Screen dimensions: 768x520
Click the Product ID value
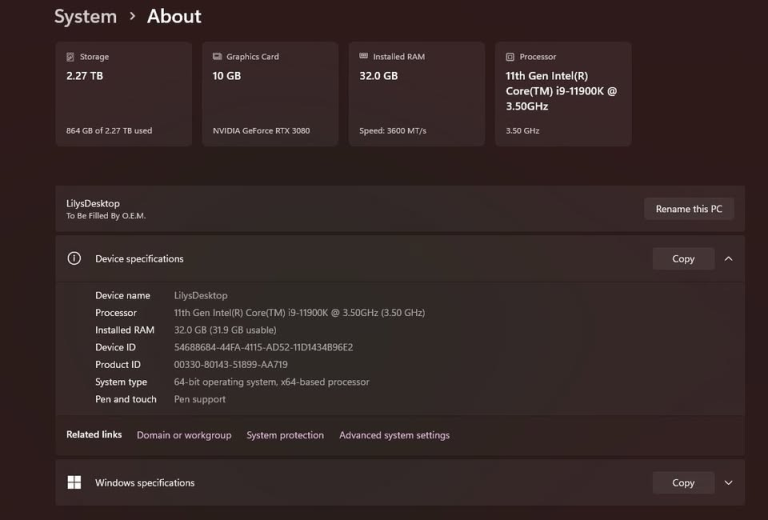[x=230, y=364]
